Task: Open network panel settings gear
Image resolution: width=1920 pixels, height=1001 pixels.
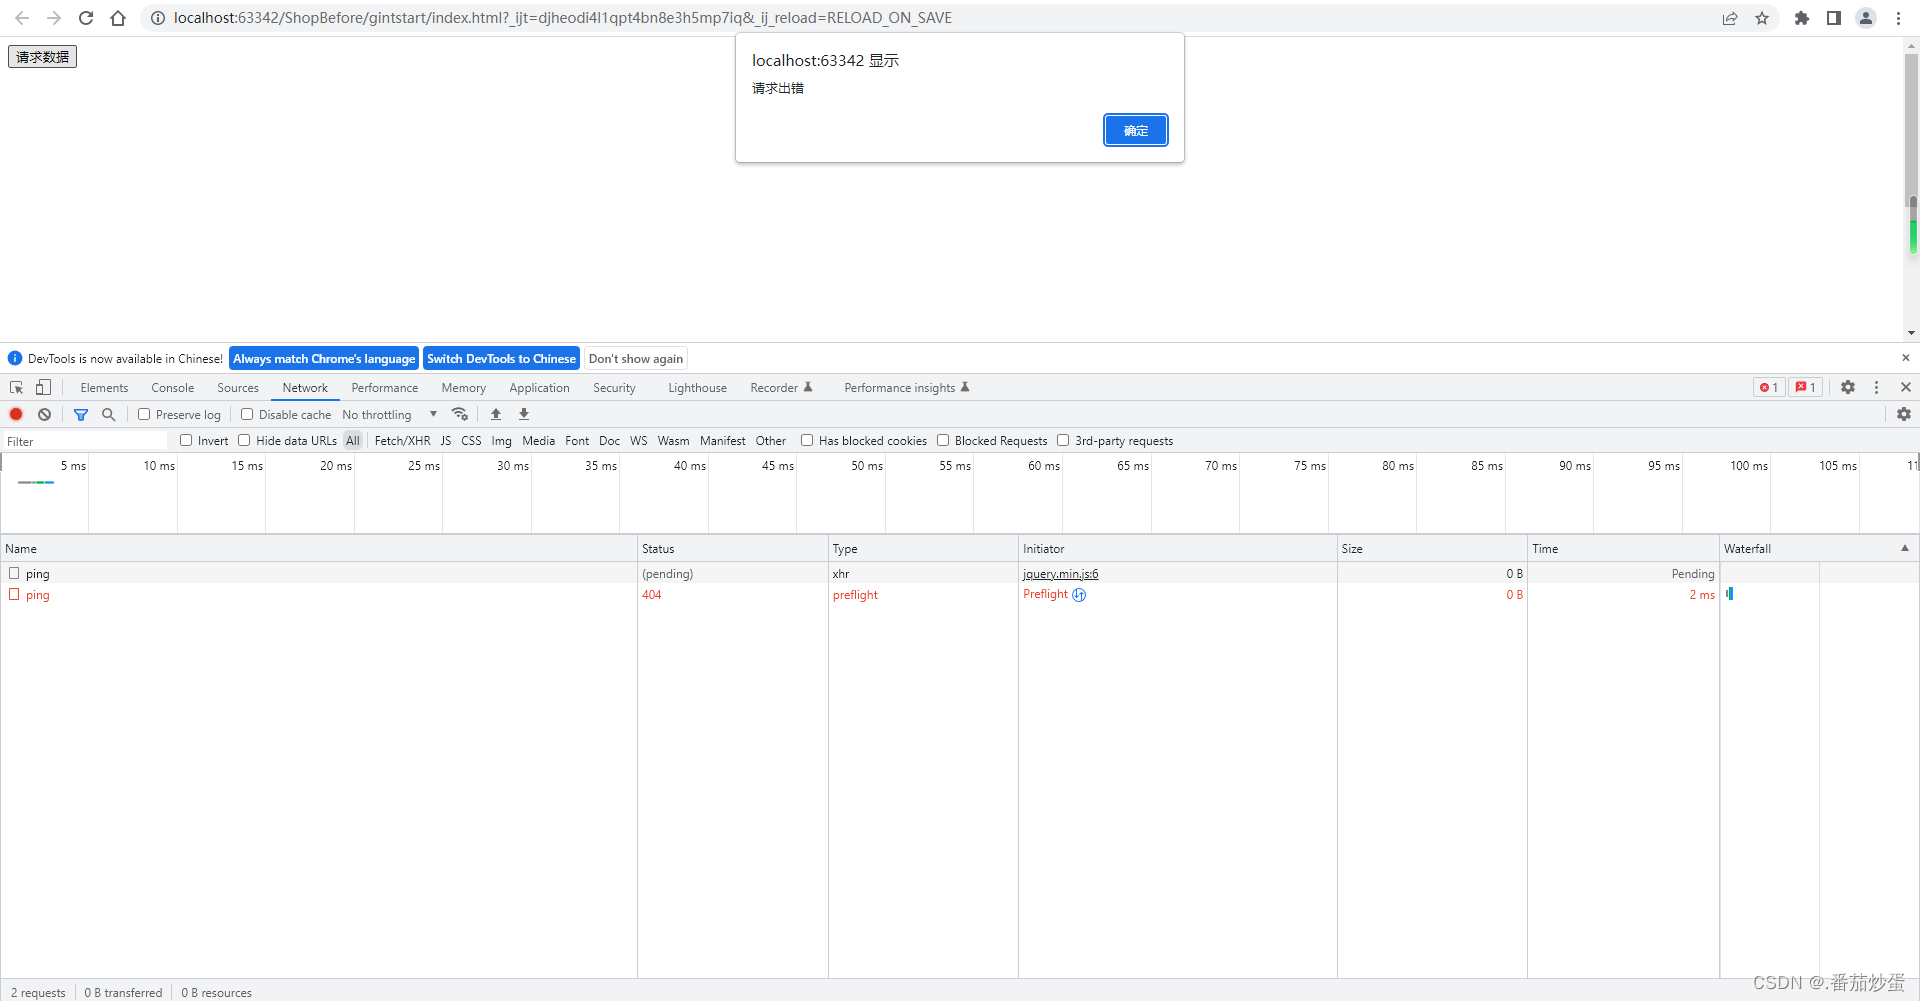Action: [1904, 414]
